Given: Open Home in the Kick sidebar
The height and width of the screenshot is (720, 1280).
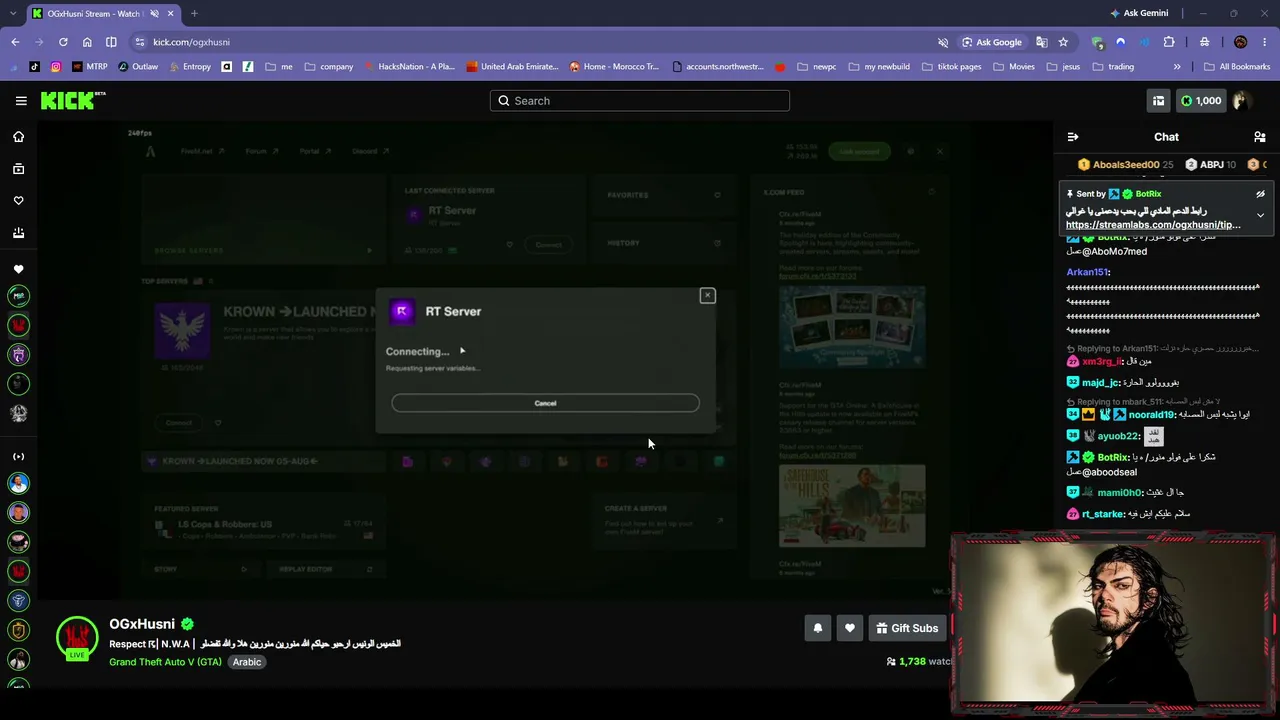Looking at the screenshot, I should pyautogui.click(x=18, y=137).
